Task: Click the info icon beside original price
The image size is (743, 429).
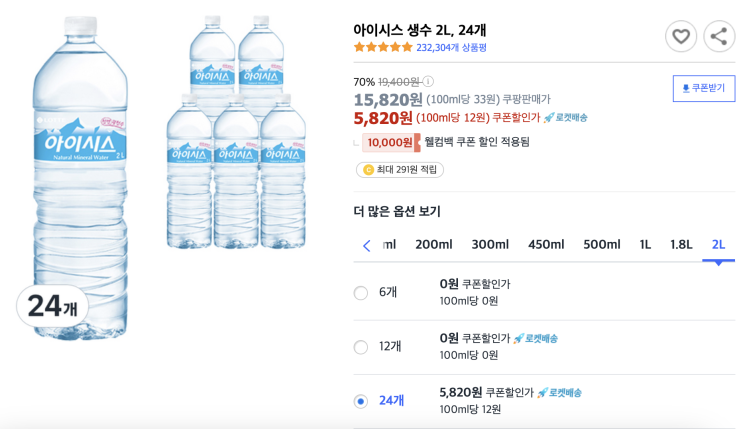Action: pyautogui.click(x=428, y=82)
